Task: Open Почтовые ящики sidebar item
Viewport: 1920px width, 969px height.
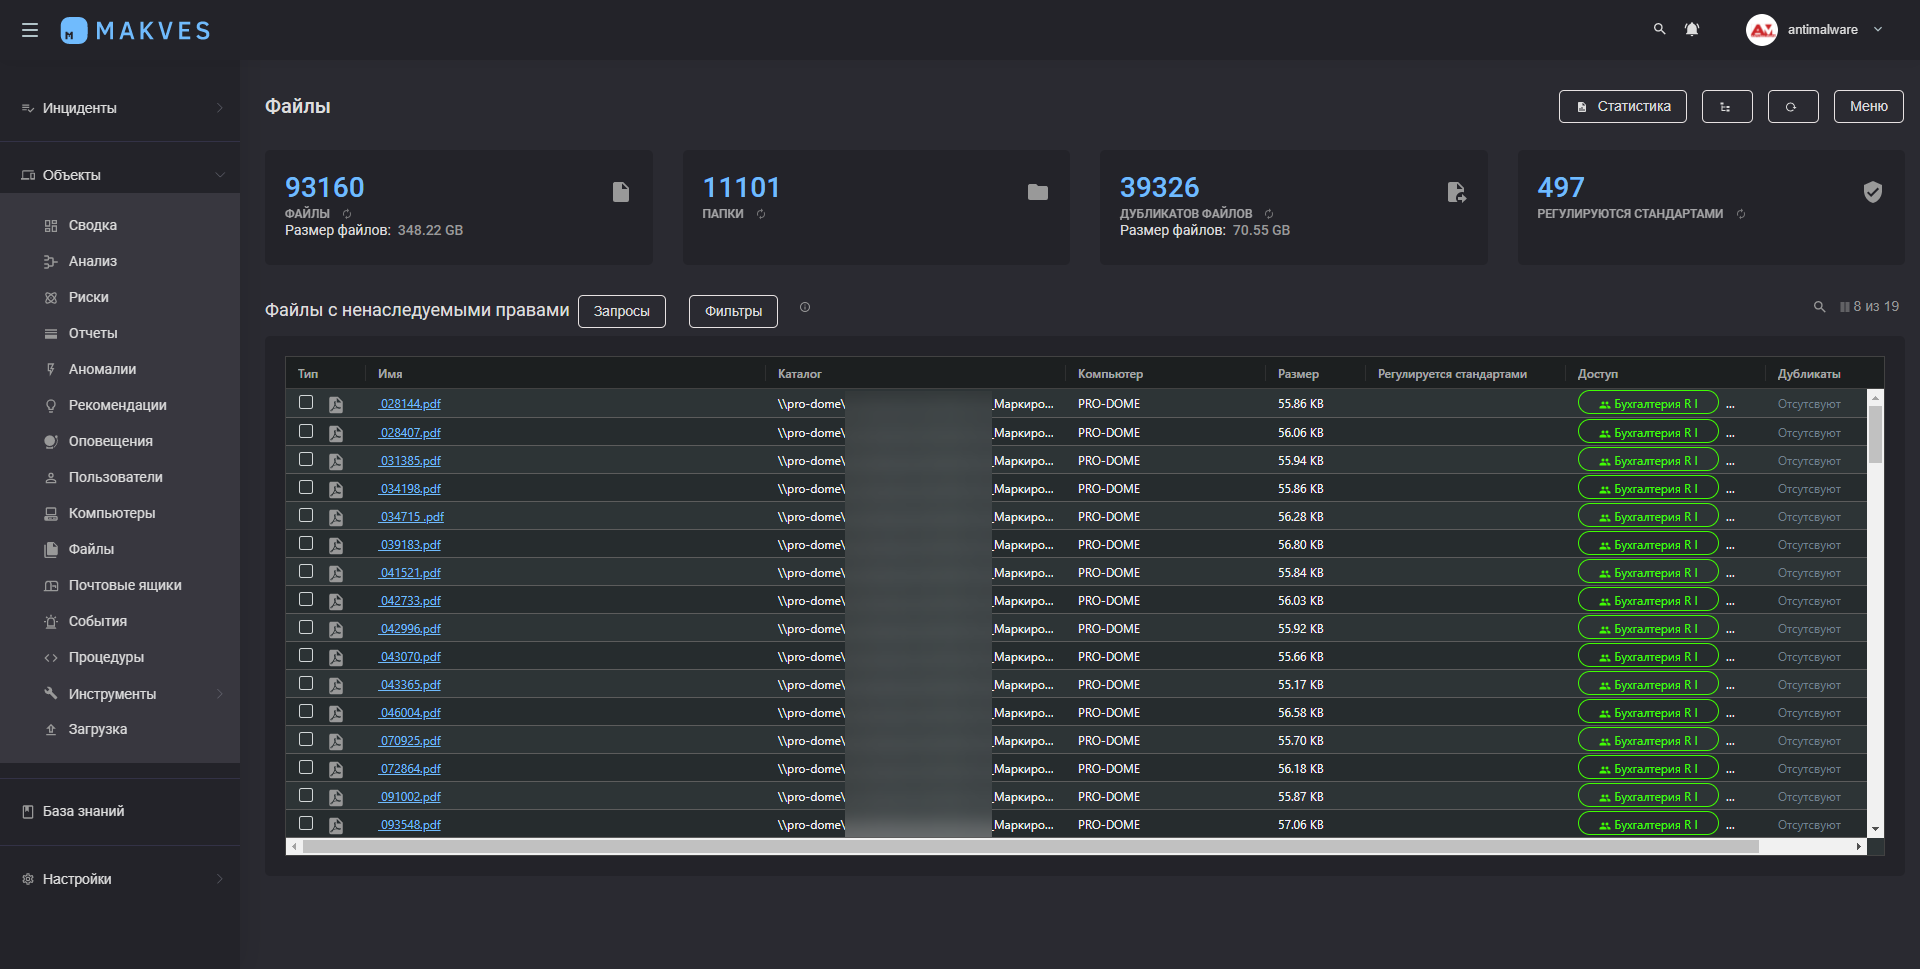Action: pos(125,585)
